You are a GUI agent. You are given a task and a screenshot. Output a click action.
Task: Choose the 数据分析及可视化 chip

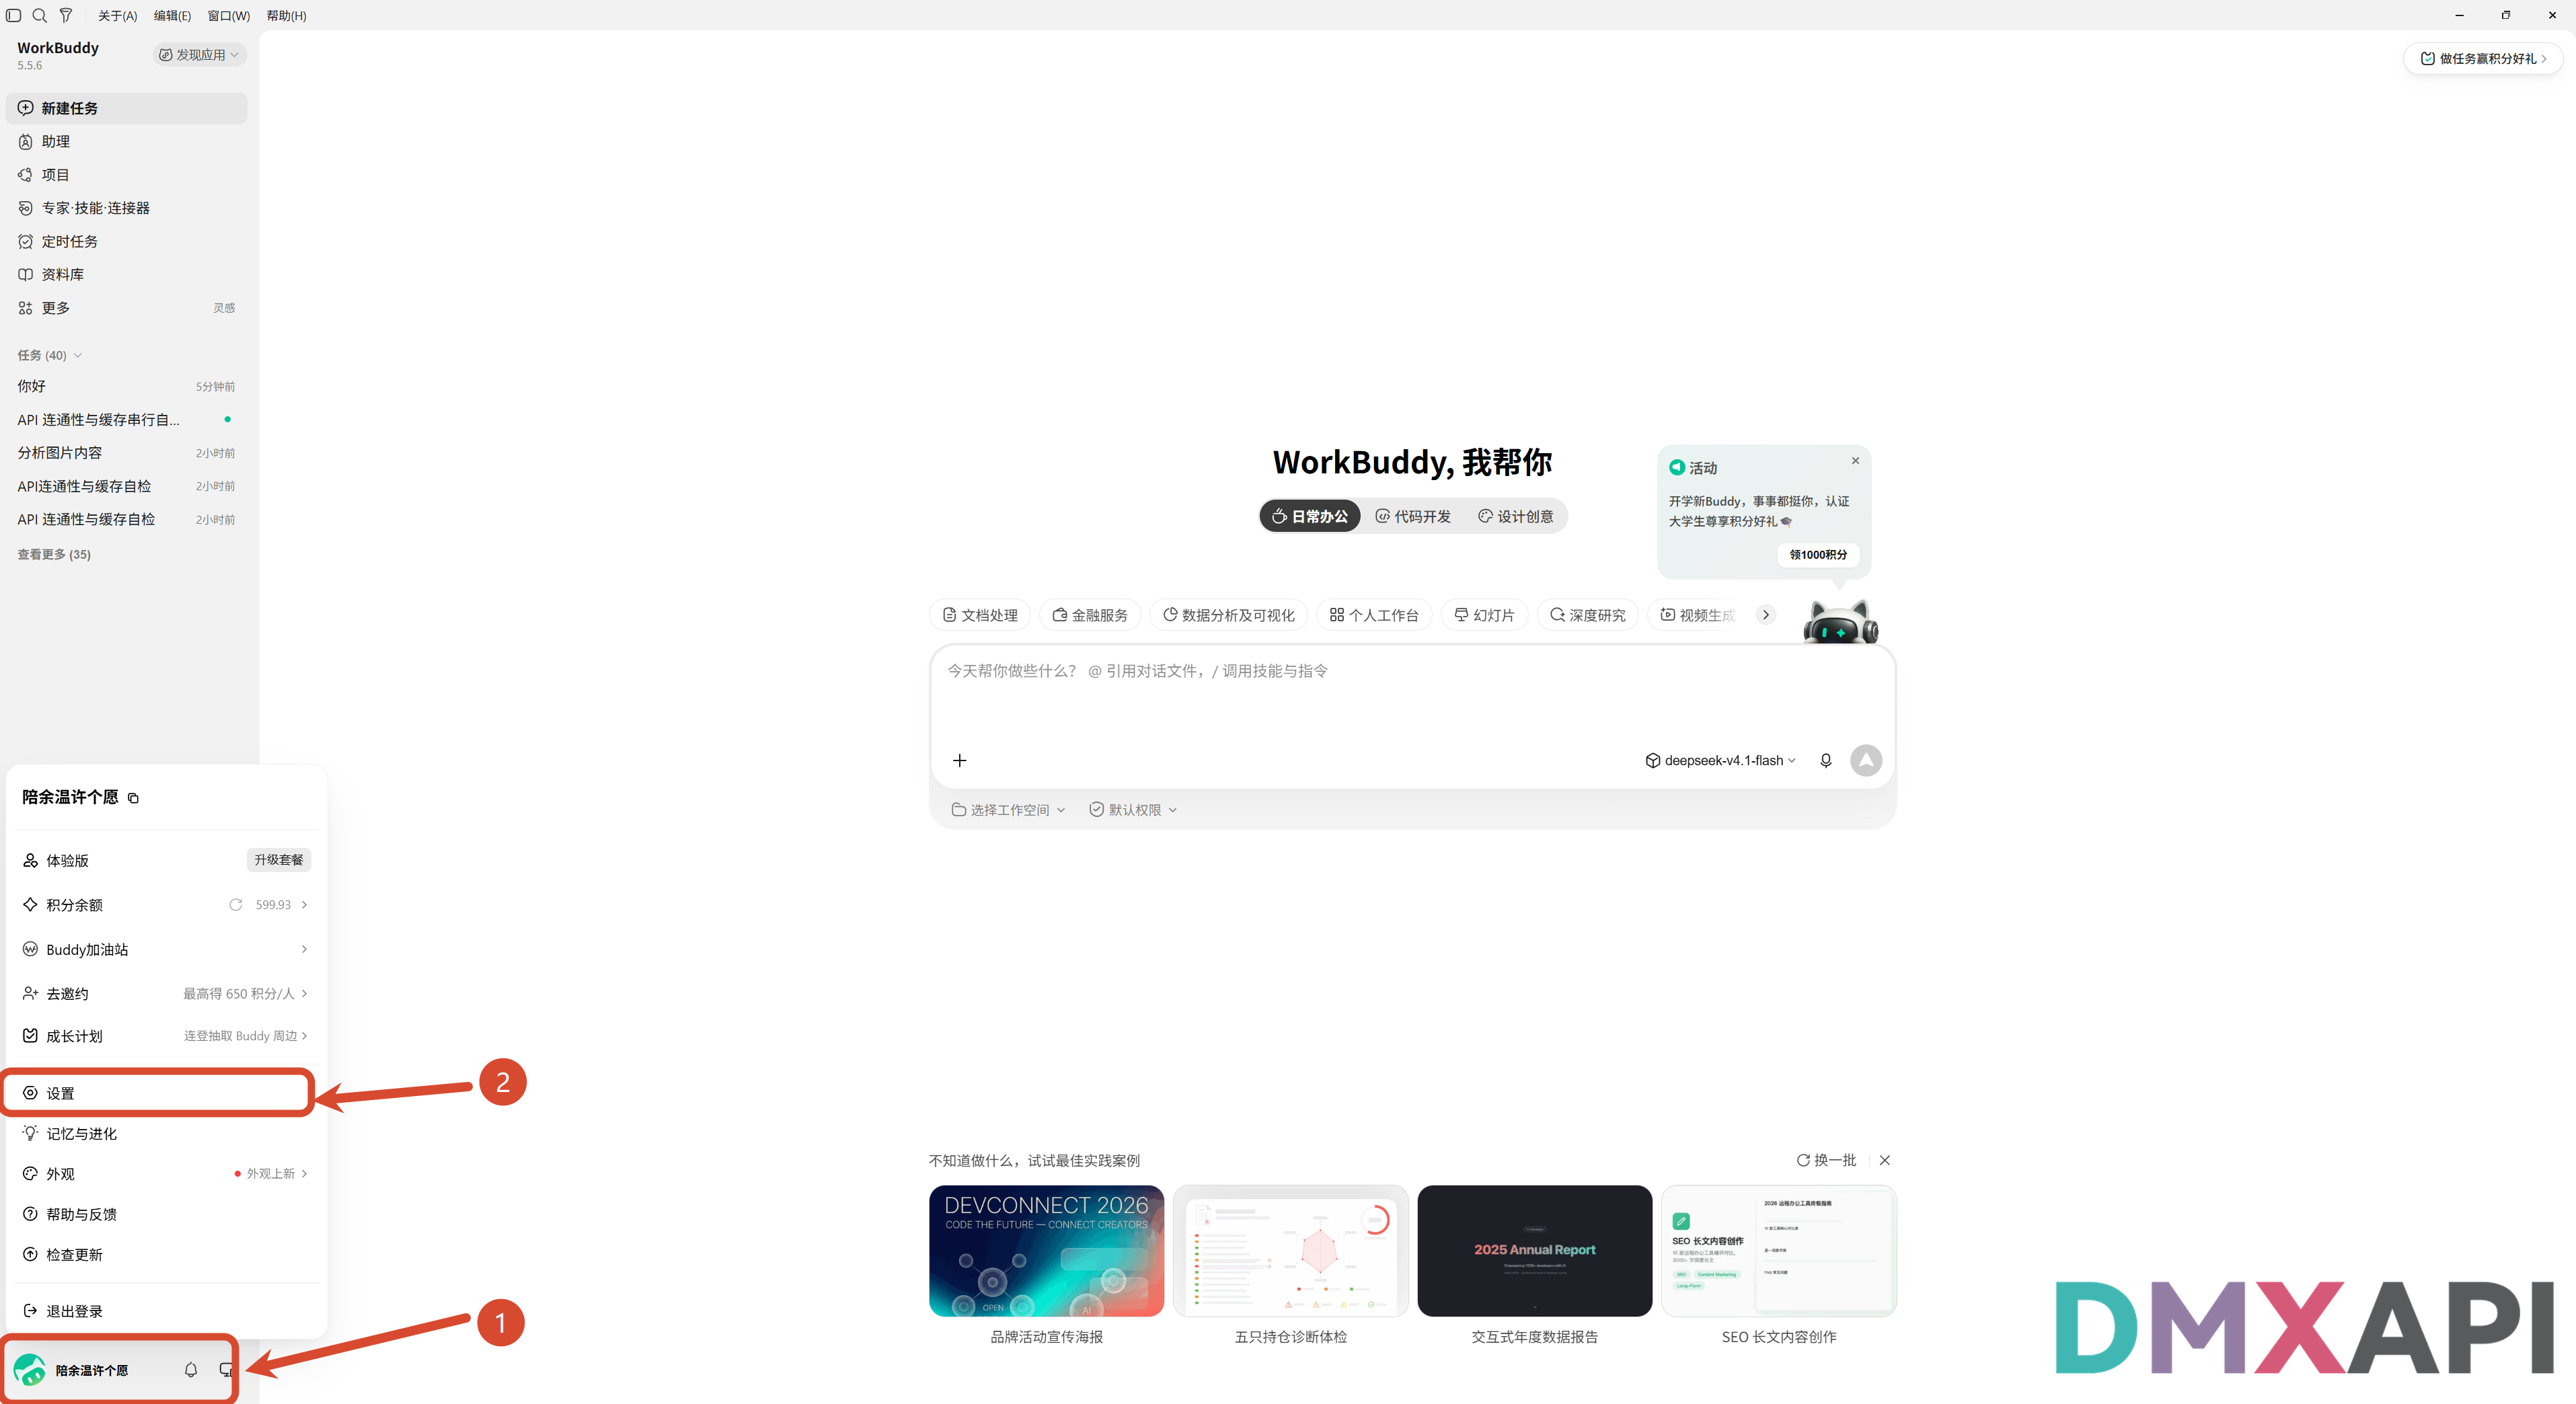coord(1229,615)
